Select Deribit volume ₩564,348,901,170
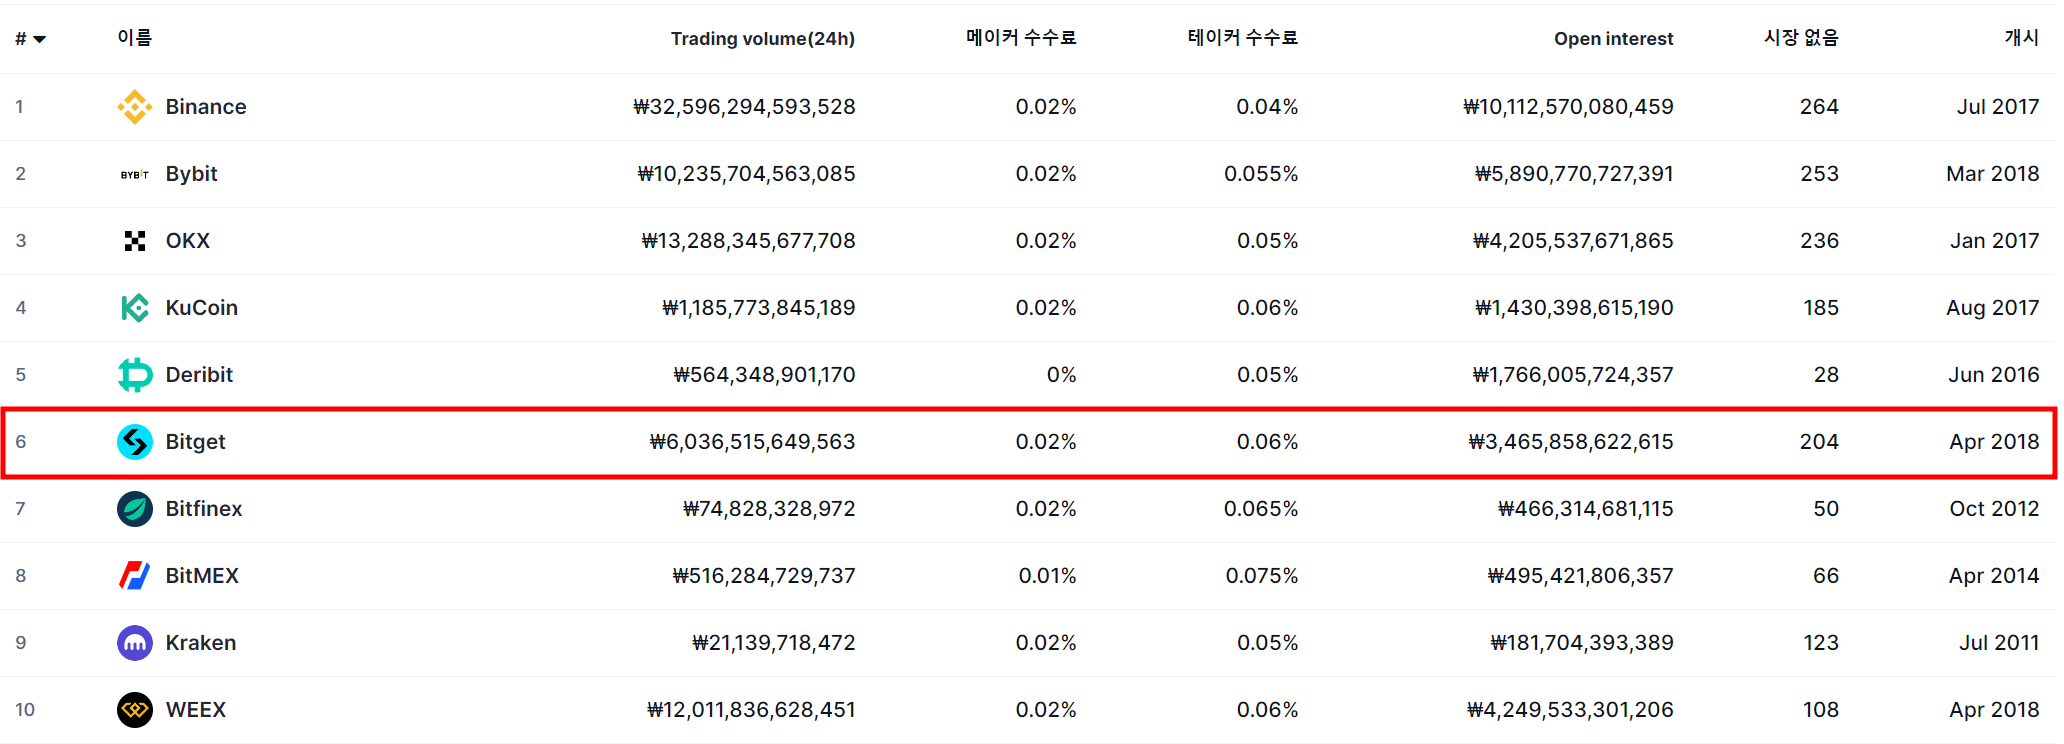 pyautogui.click(x=764, y=375)
